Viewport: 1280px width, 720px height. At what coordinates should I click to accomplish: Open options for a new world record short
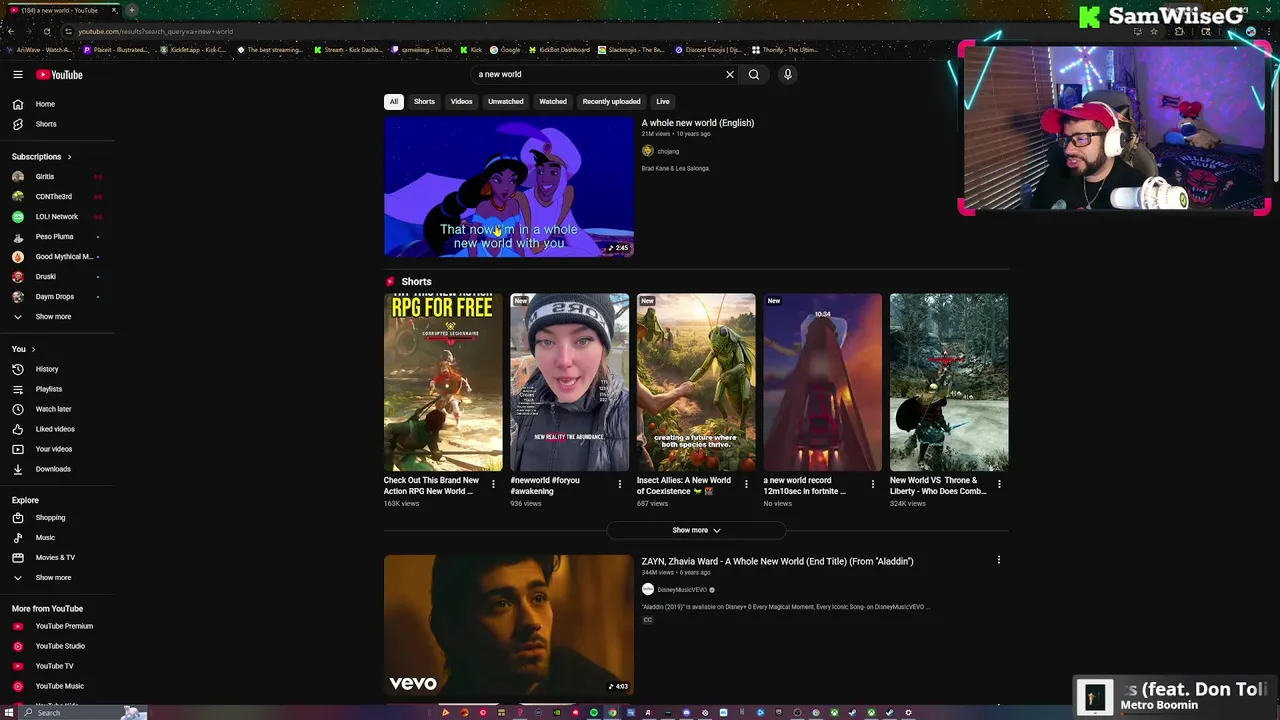point(872,484)
